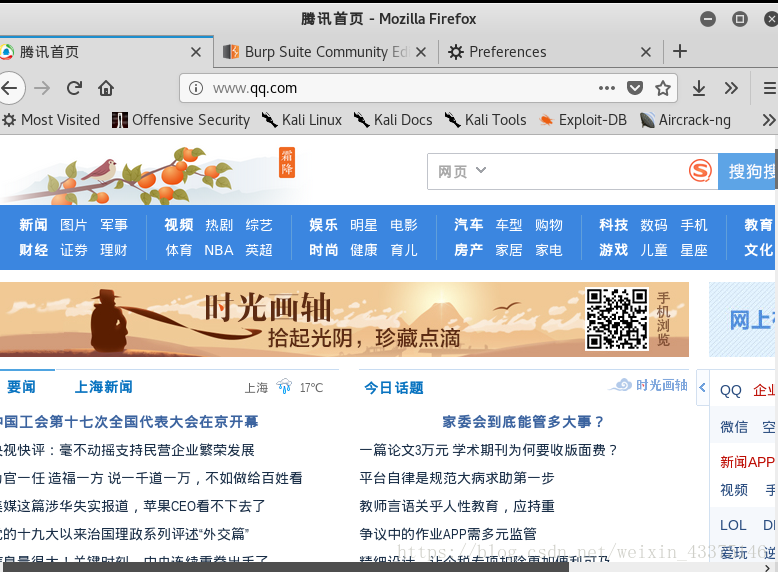Show site information icon in address bar
The width and height of the screenshot is (778, 572).
196,88
